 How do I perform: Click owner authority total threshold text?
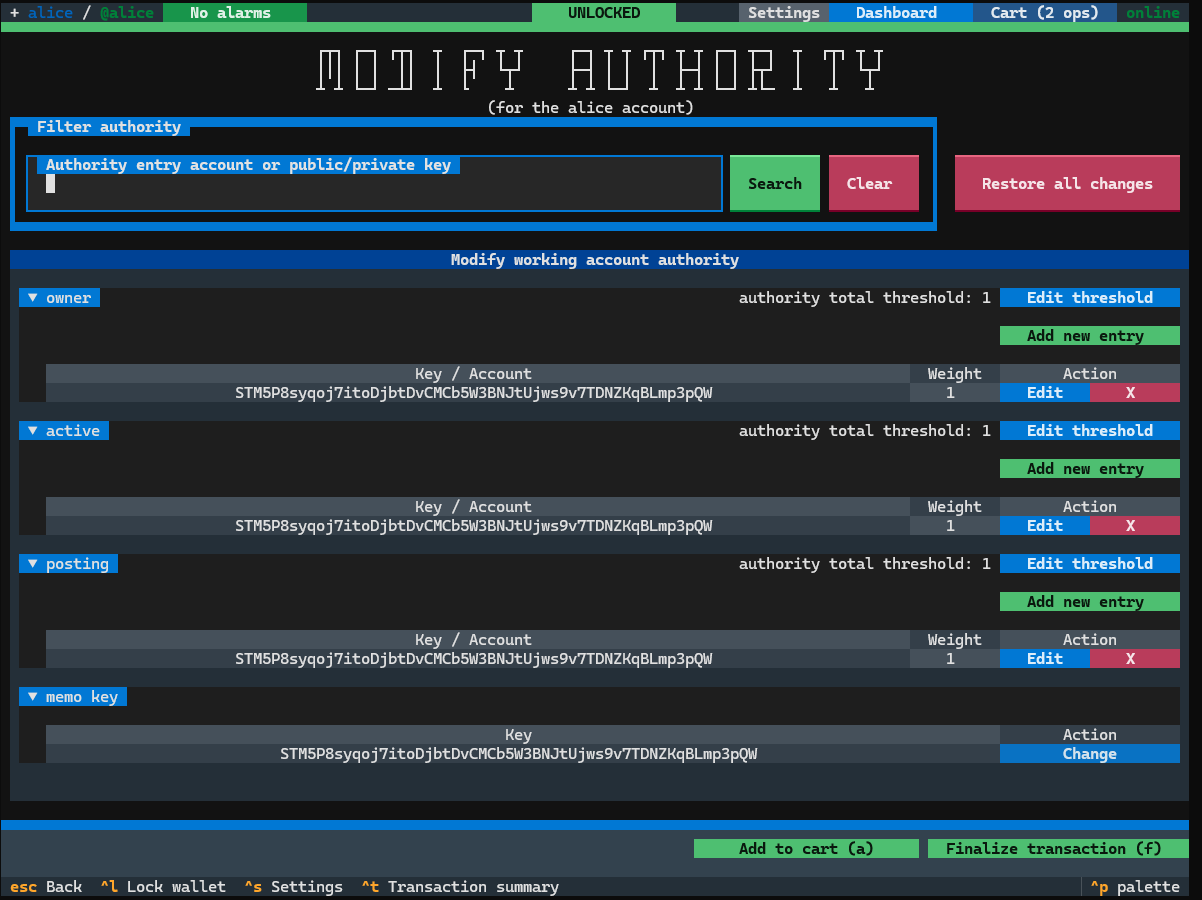(865, 298)
